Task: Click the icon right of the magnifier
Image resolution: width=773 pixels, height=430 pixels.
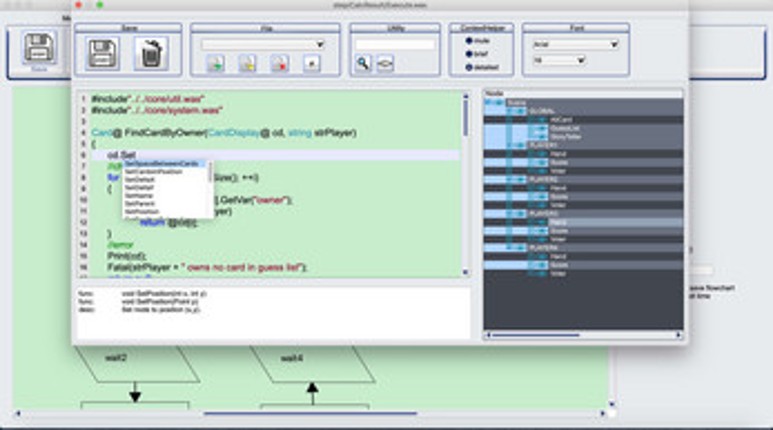Action: coord(385,64)
